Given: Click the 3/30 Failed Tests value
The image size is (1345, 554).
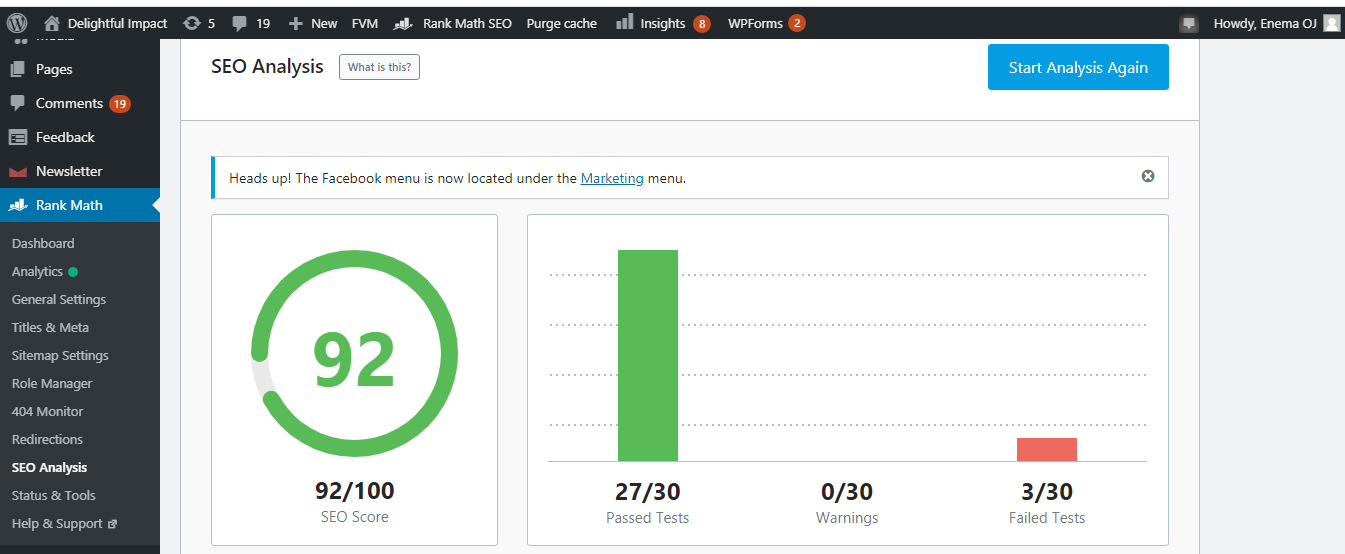Looking at the screenshot, I should point(1047,491).
